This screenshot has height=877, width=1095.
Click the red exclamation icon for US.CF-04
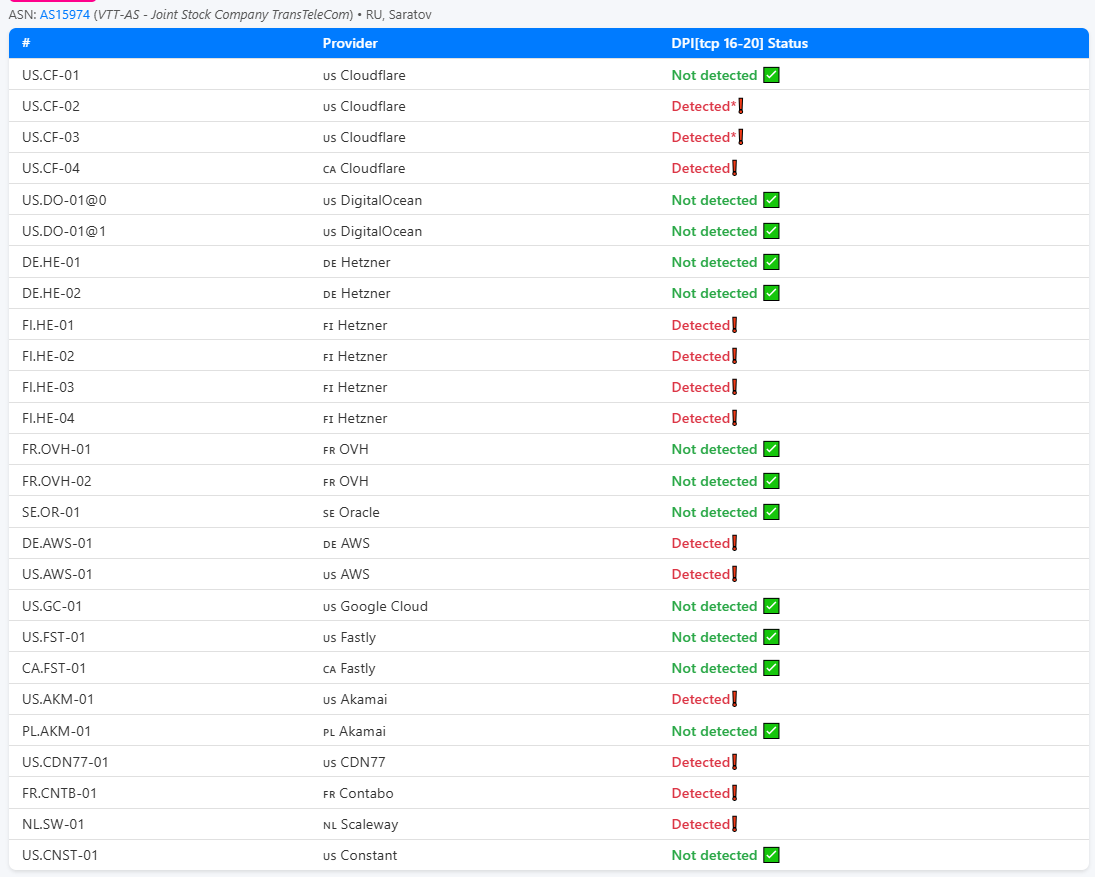(735, 168)
